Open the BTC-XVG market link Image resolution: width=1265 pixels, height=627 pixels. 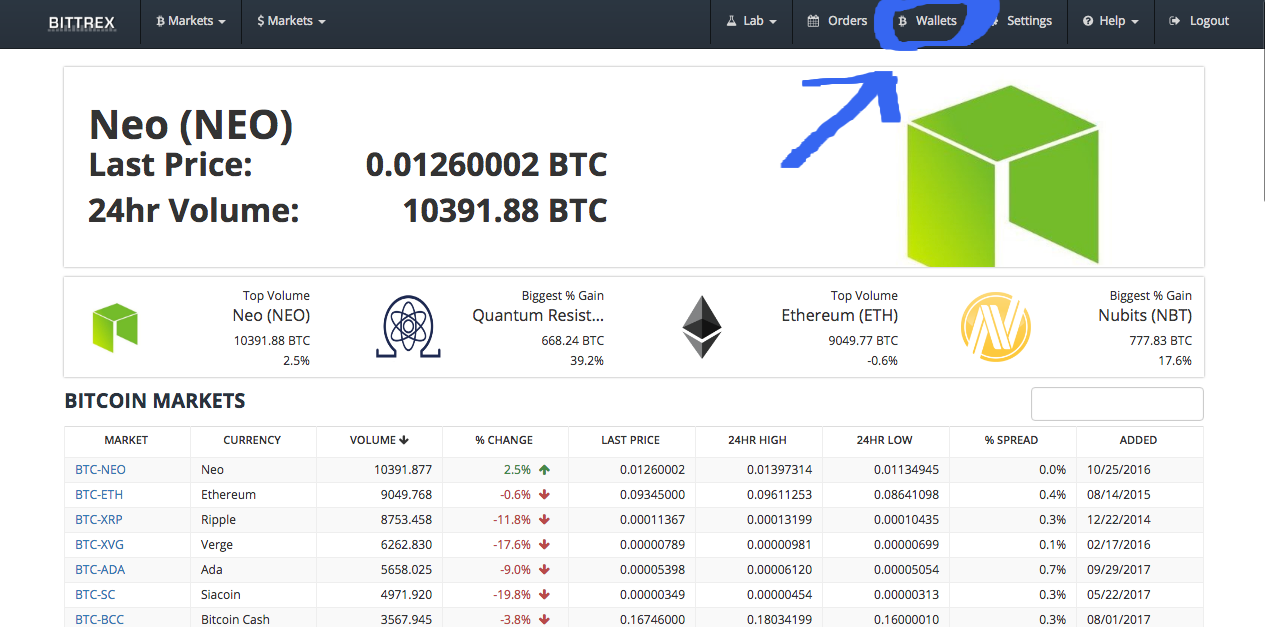[99, 545]
